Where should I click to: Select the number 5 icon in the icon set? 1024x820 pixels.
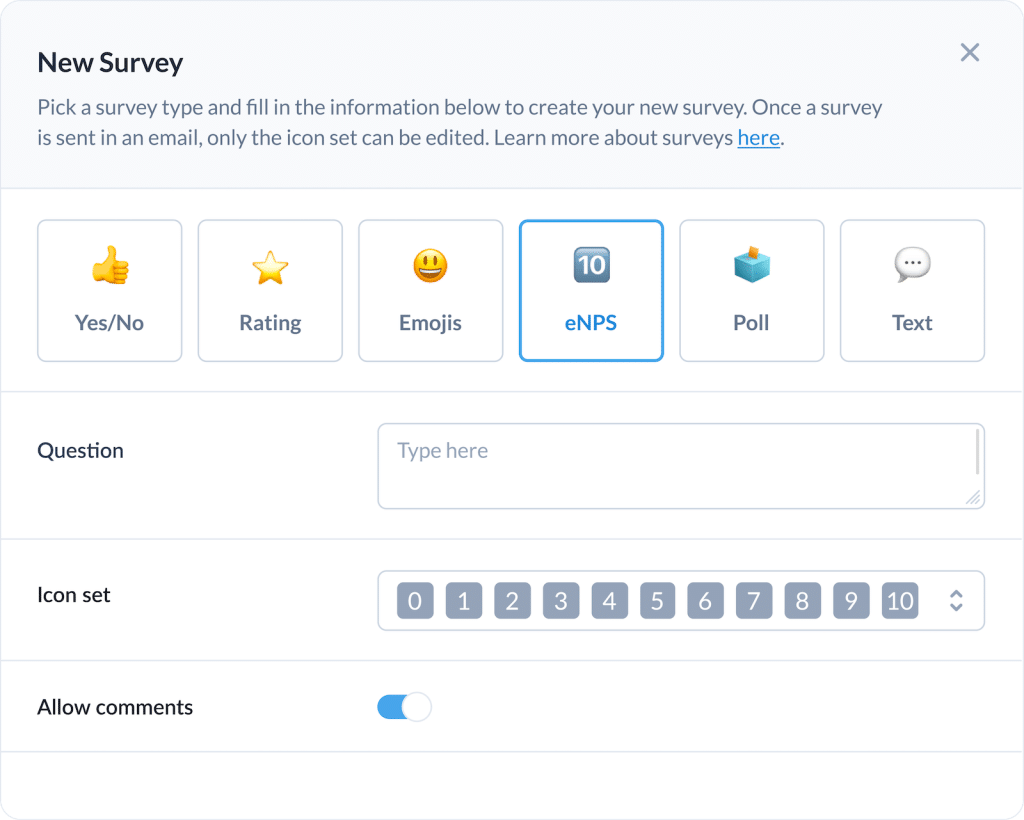coord(656,600)
